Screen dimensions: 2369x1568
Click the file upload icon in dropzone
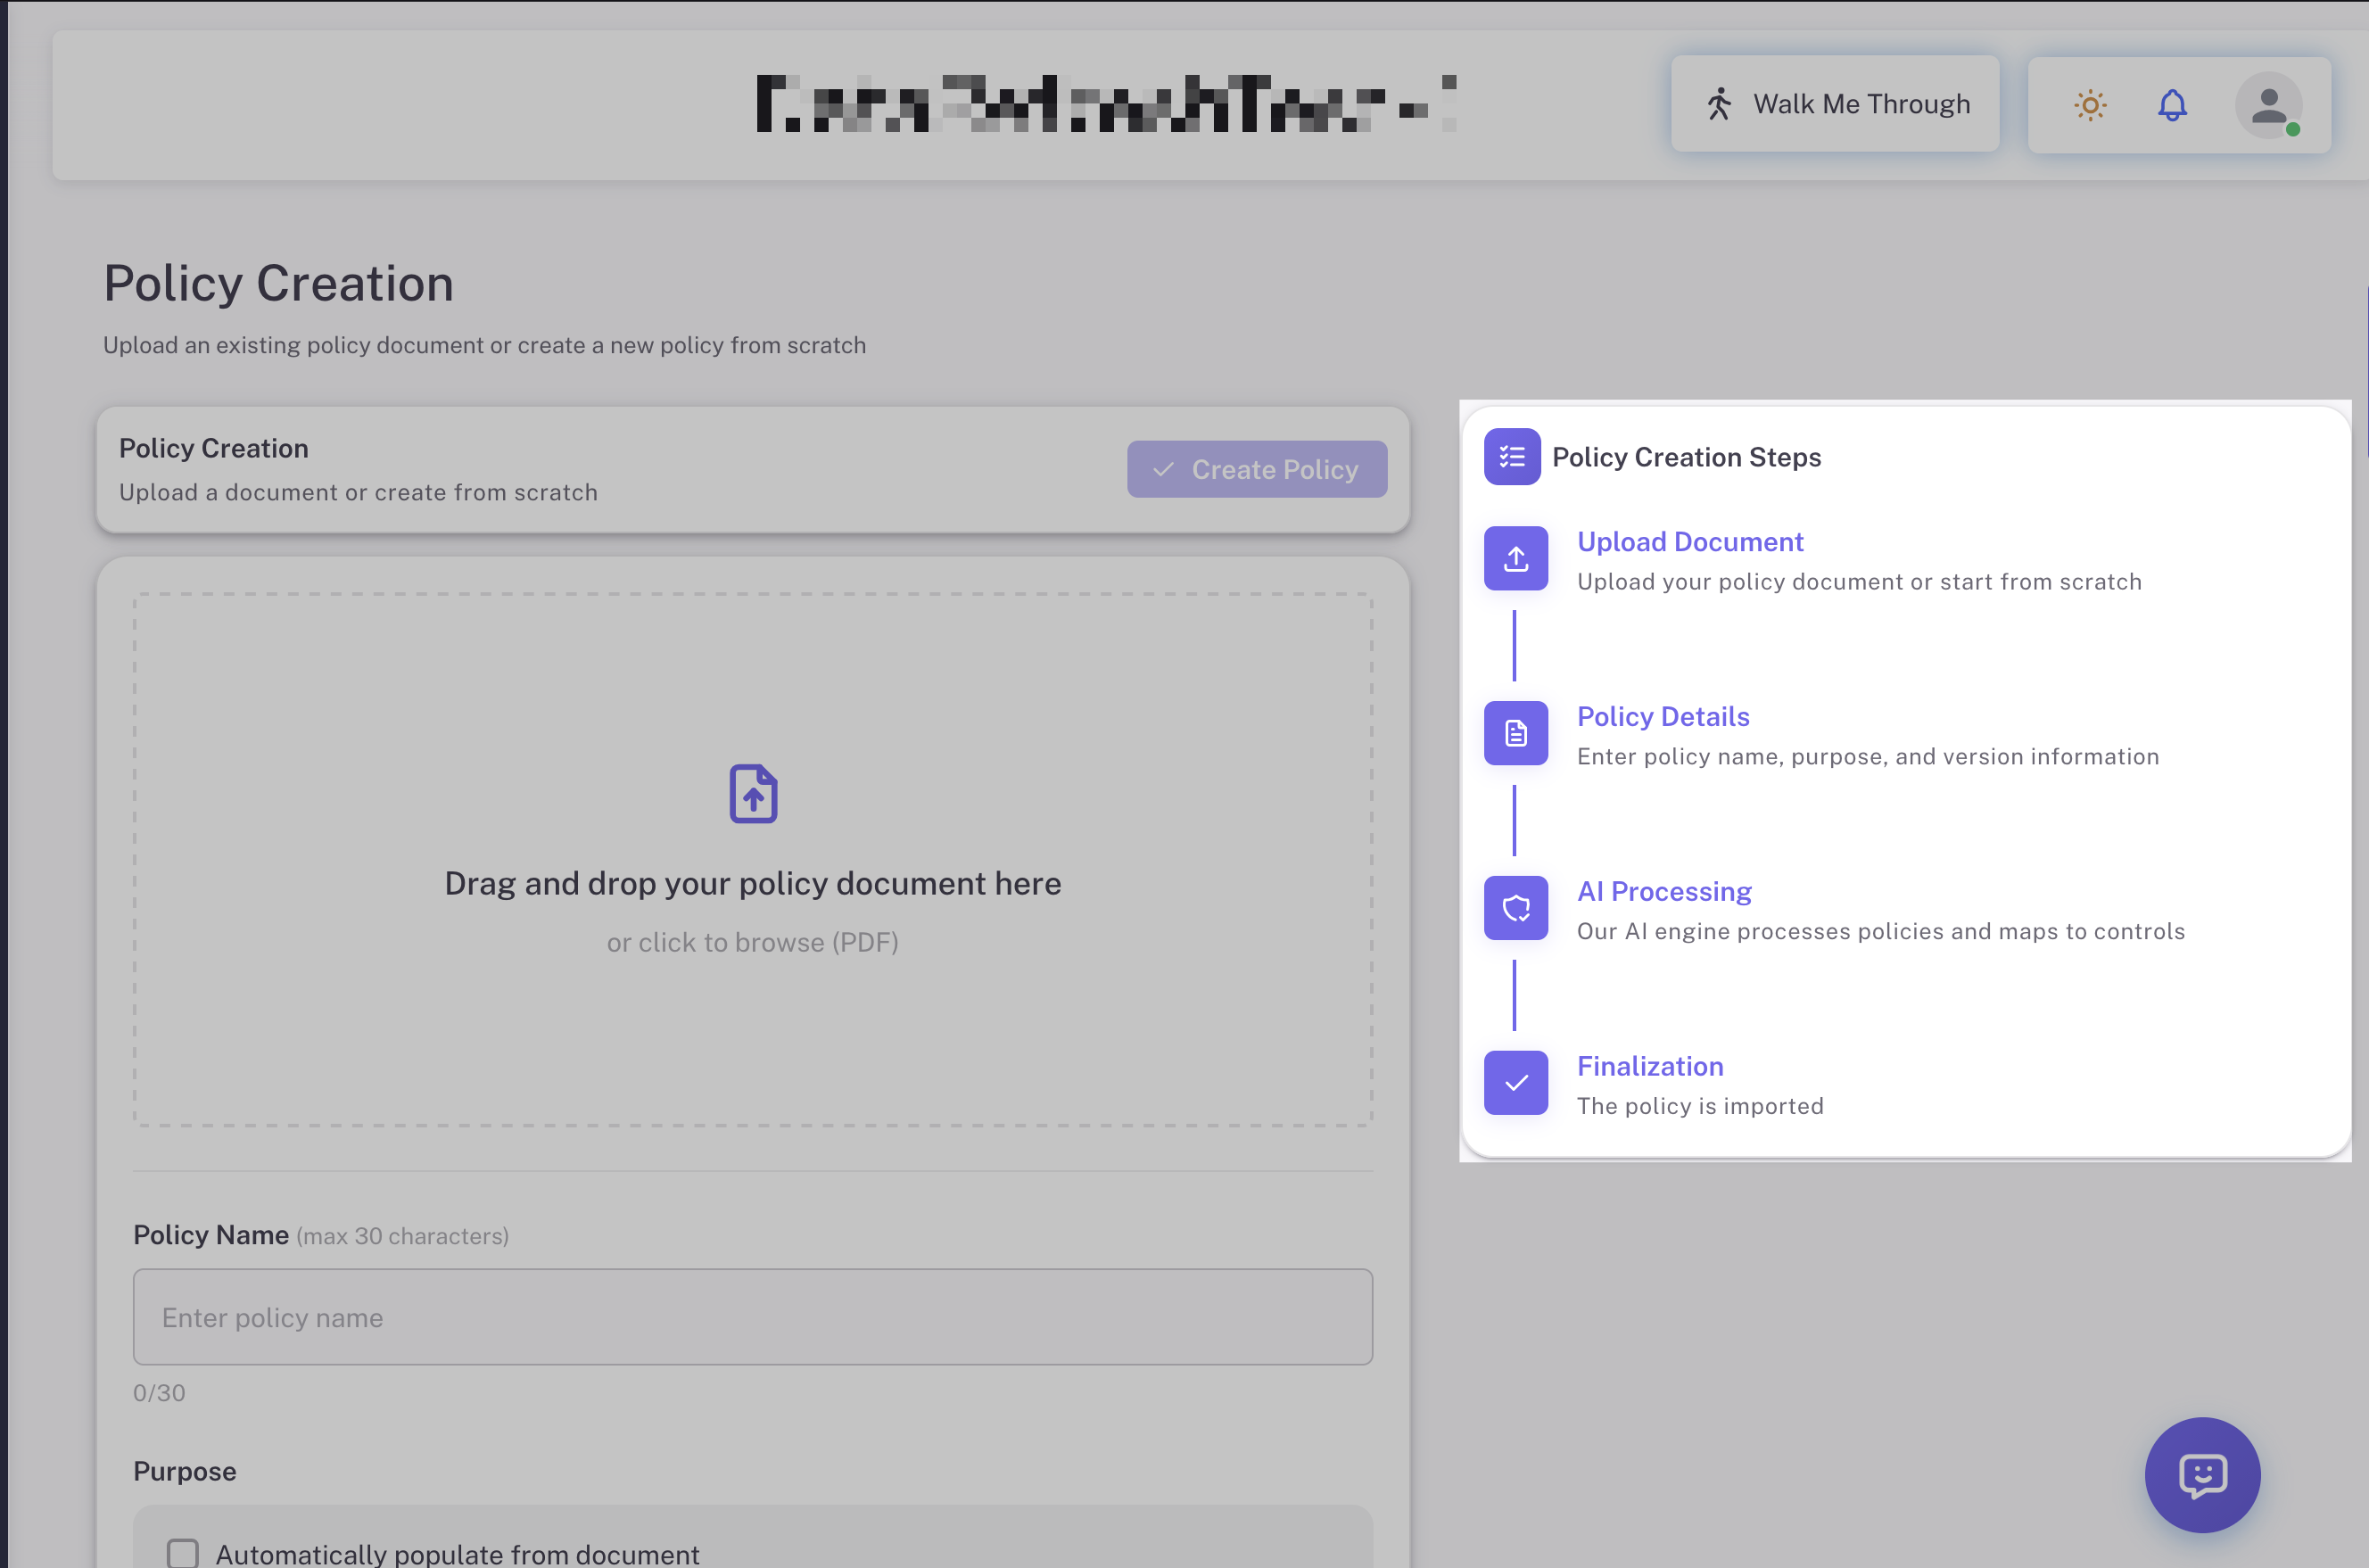tap(753, 794)
